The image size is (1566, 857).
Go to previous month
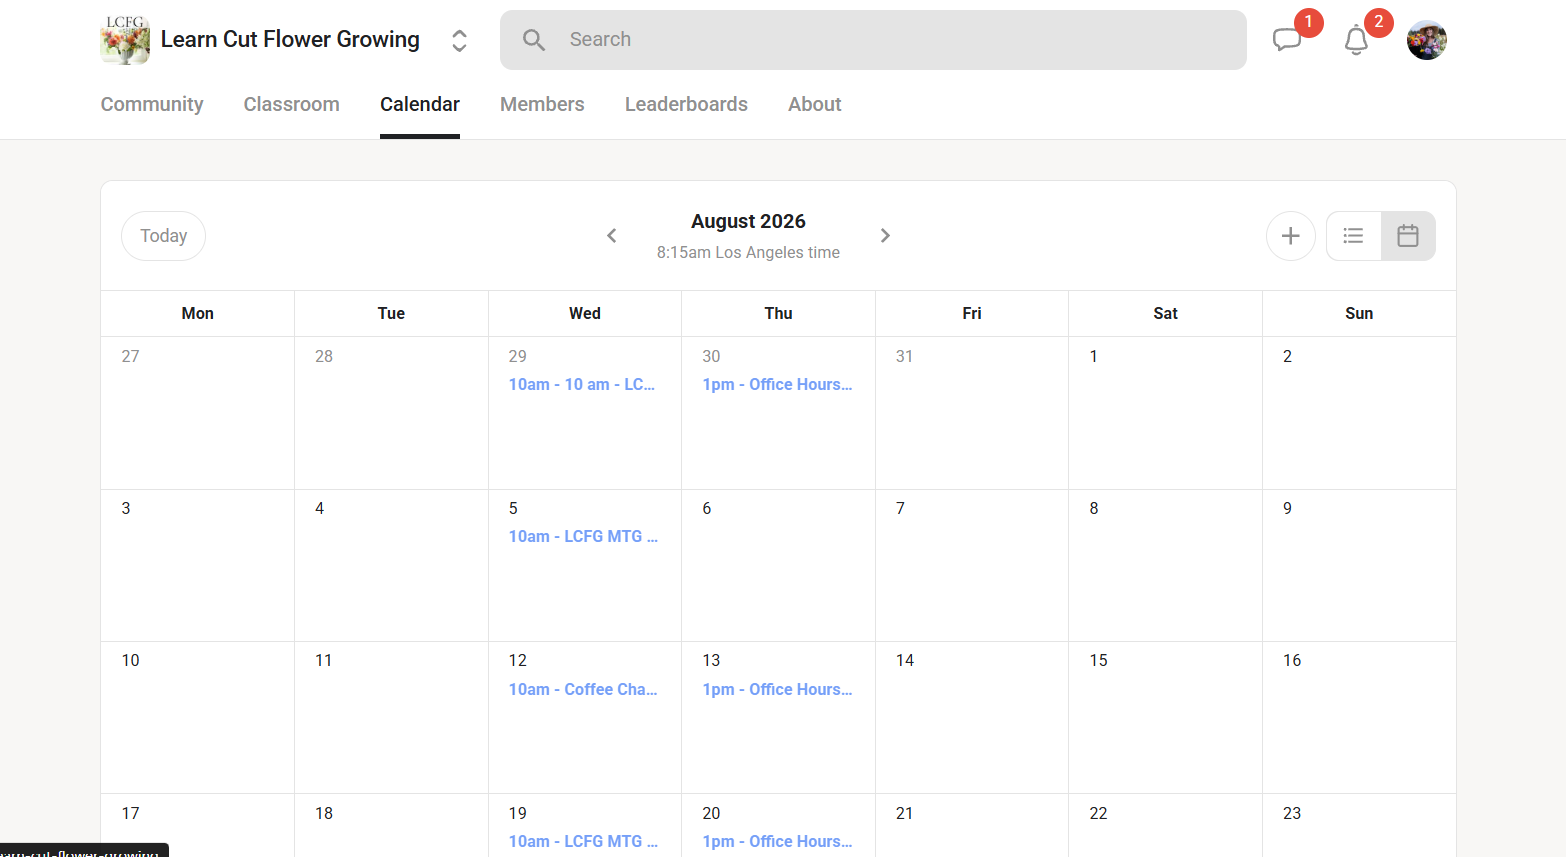[612, 236]
